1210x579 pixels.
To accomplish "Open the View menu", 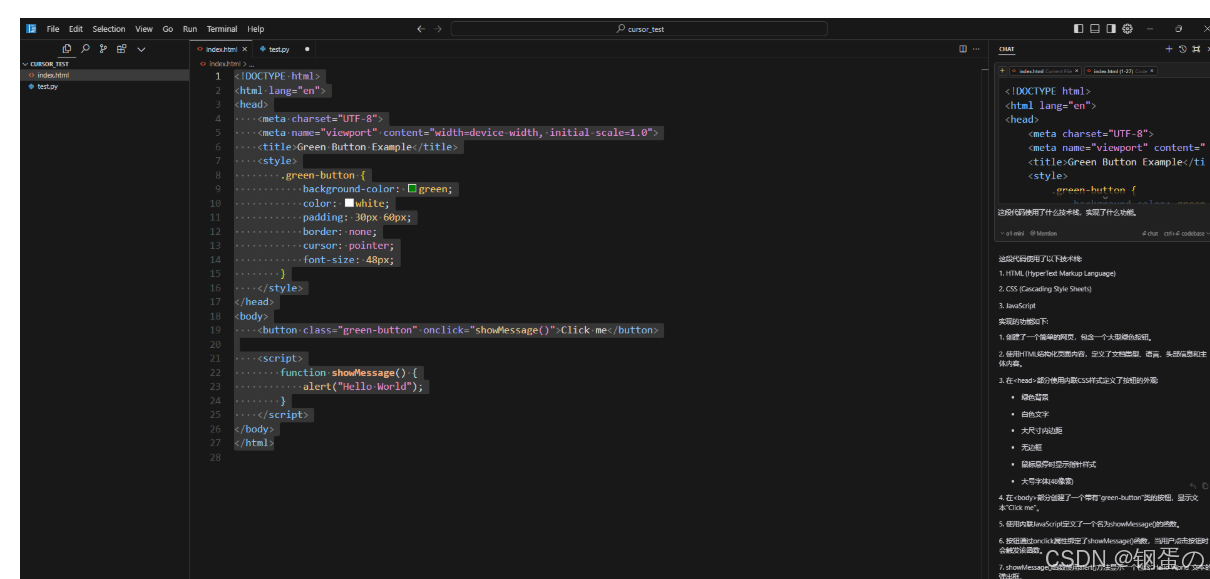I will pos(144,29).
